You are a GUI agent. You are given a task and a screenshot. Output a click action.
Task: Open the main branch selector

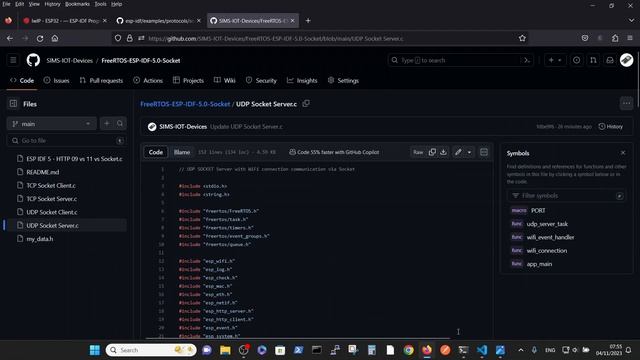pos(51,124)
